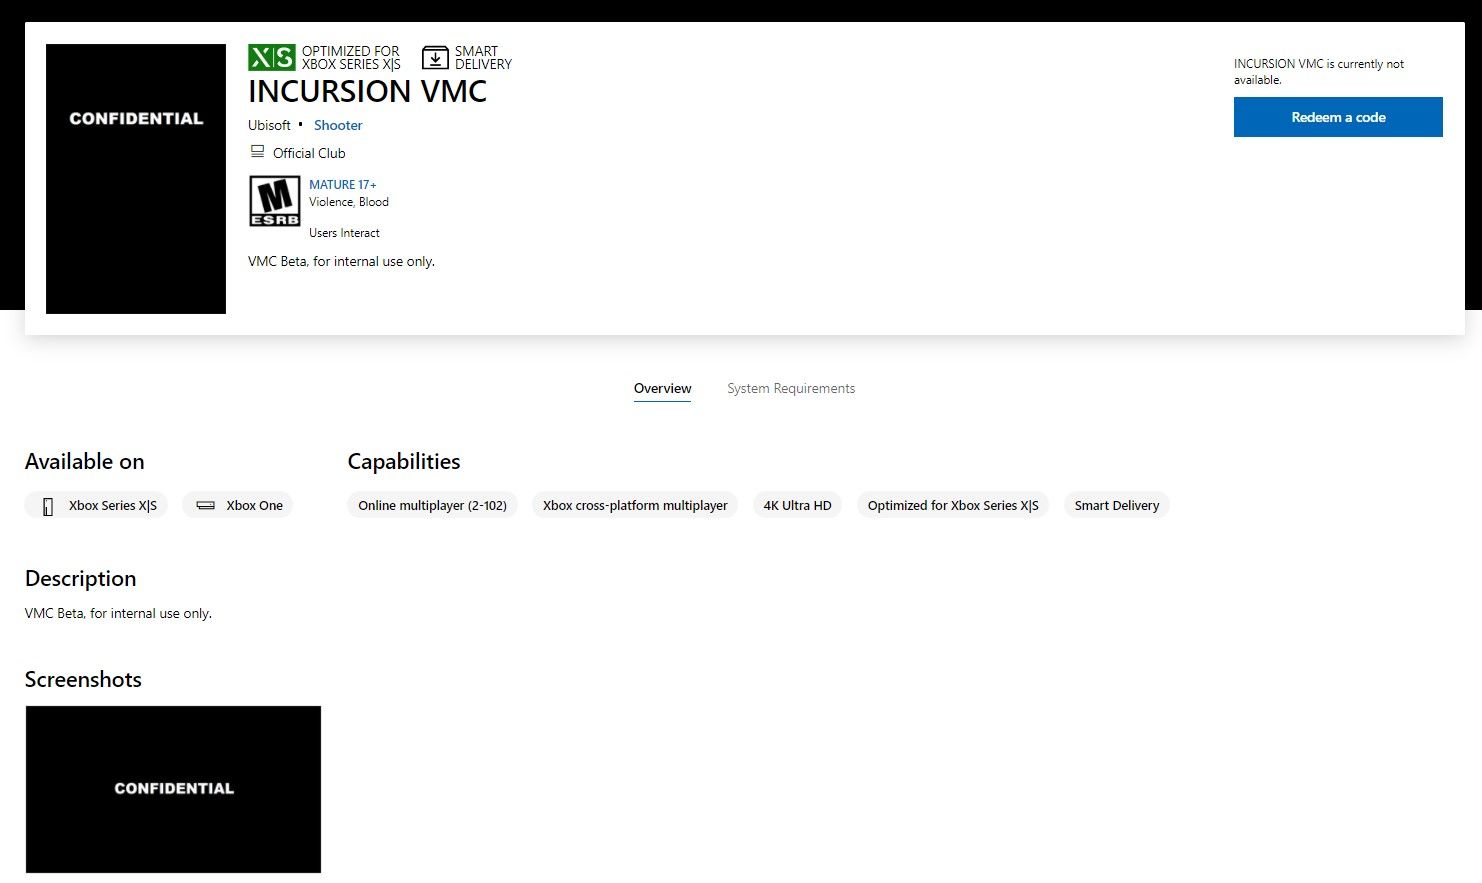The image size is (1482, 883).
Task: Click the Smart Delivery capability chip
Action: (x=1117, y=505)
